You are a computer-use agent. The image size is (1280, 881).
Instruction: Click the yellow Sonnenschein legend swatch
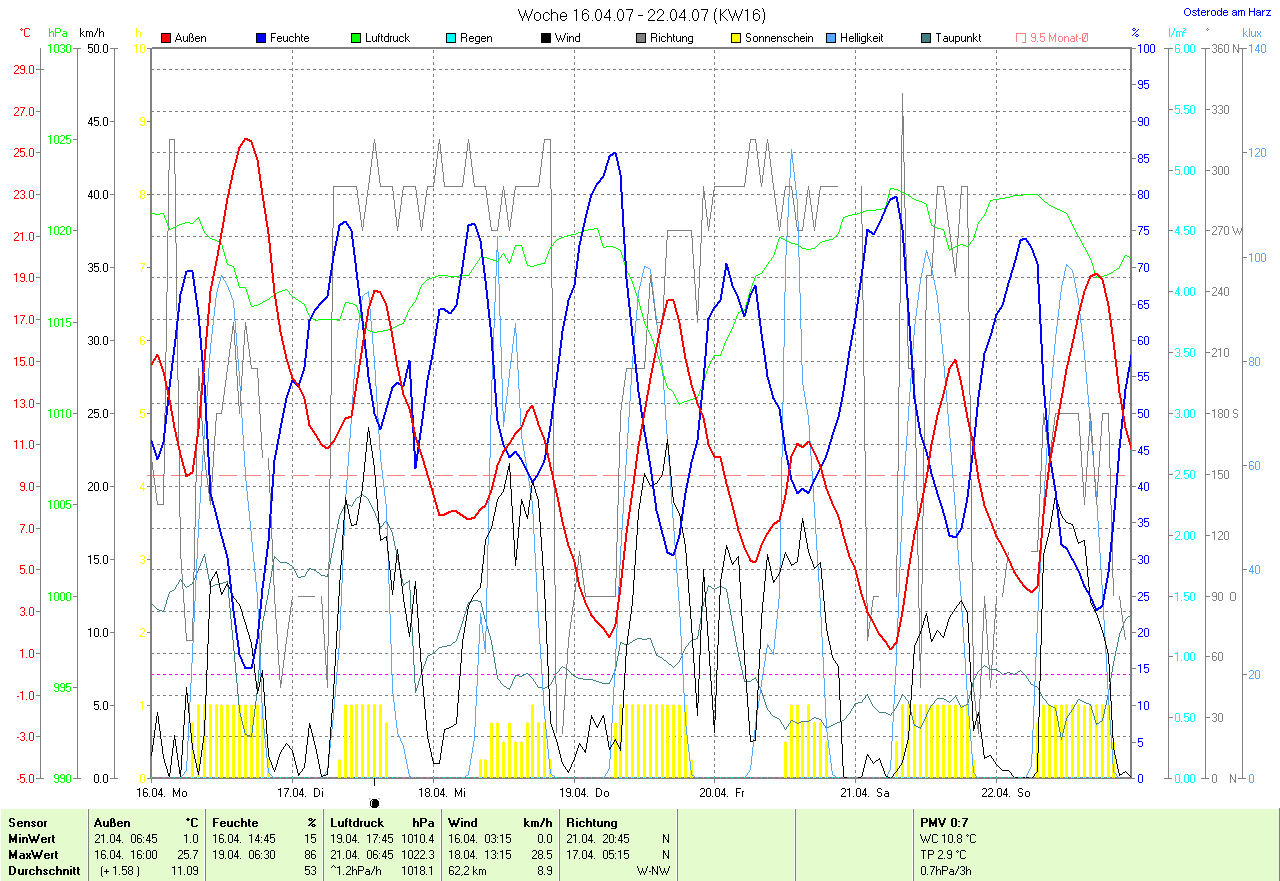(736, 38)
